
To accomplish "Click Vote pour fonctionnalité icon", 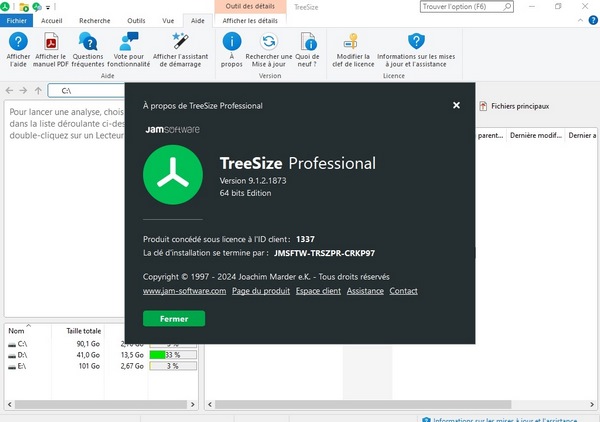I will (x=129, y=41).
